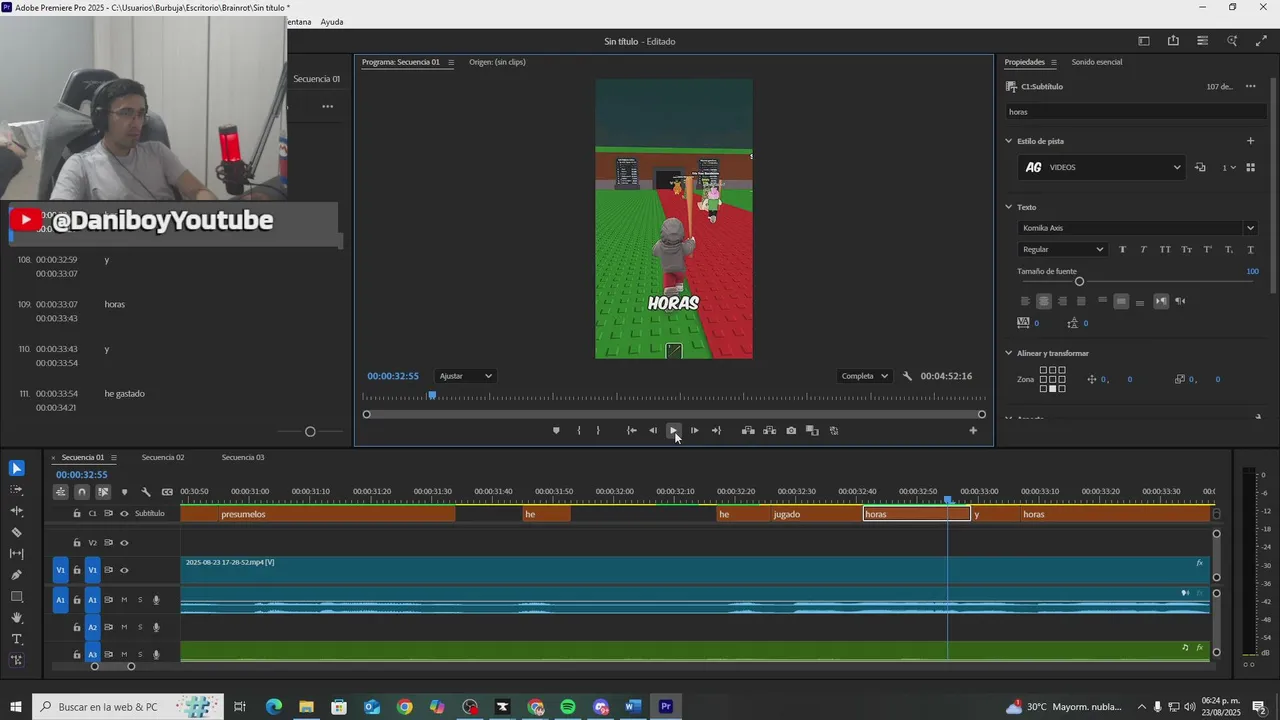Open the Ajustar zoom level dropdown
Screen dimensions: 1280x720
pos(466,376)
